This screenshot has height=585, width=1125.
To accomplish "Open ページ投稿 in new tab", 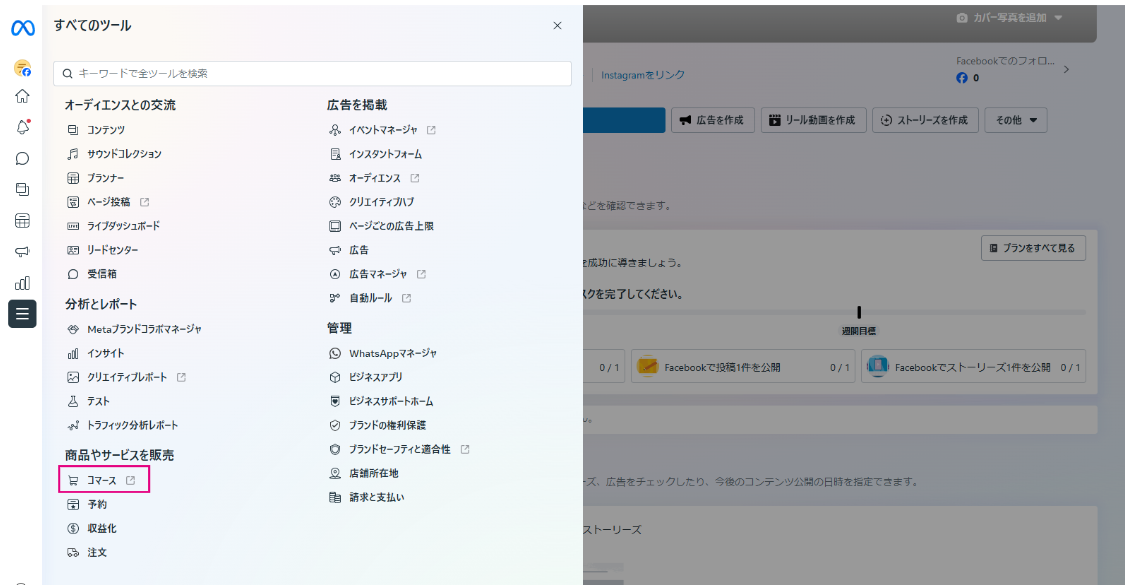I will [x=108, y=202].
